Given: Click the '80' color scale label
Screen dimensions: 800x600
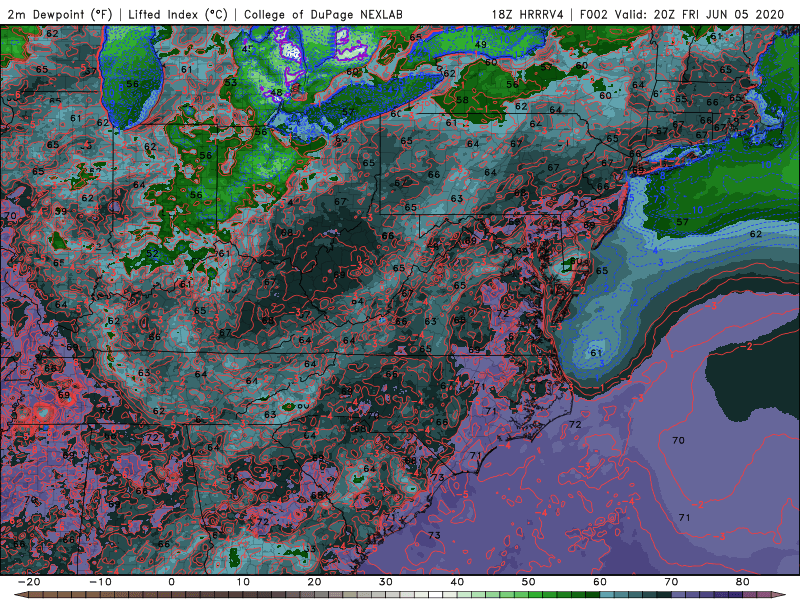Looking at the screenshot, I should point(743,582).
